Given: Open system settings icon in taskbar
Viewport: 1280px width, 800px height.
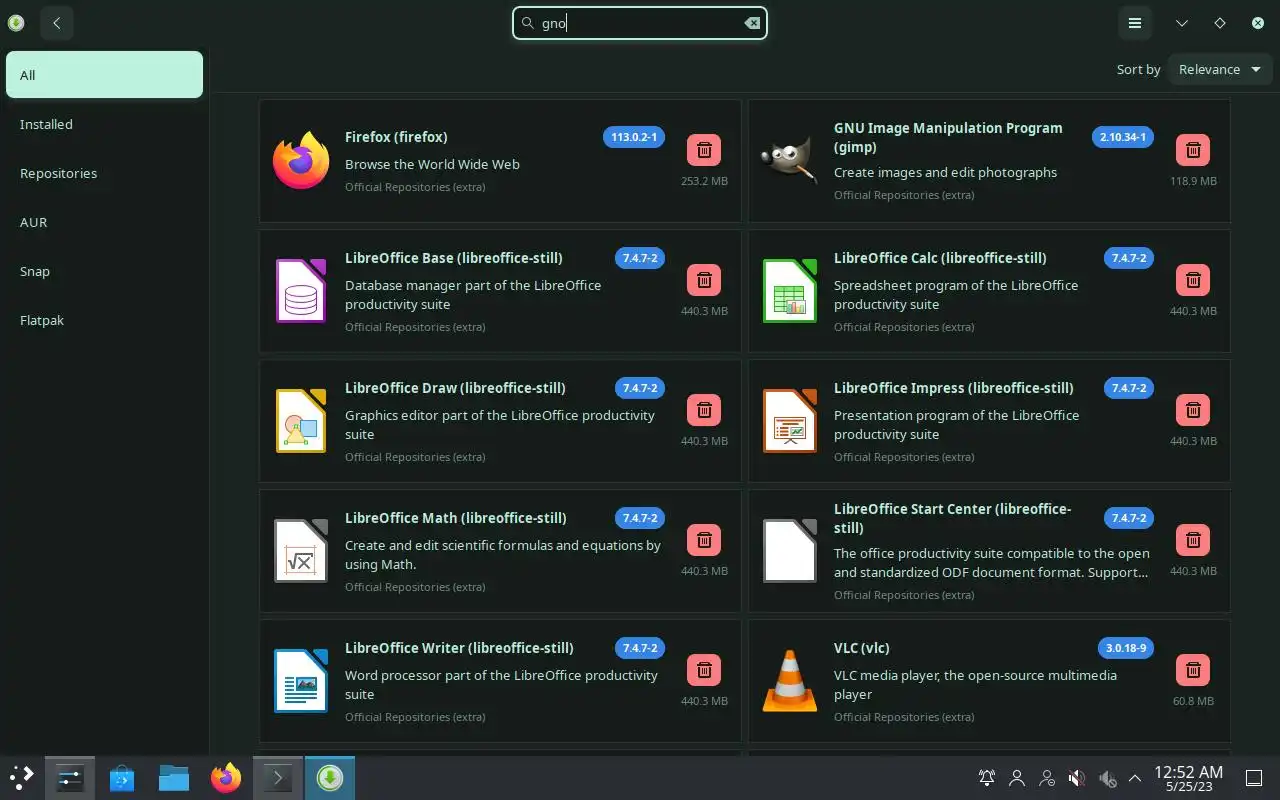Looking at the screenshot, I should (x=70, y=778).
